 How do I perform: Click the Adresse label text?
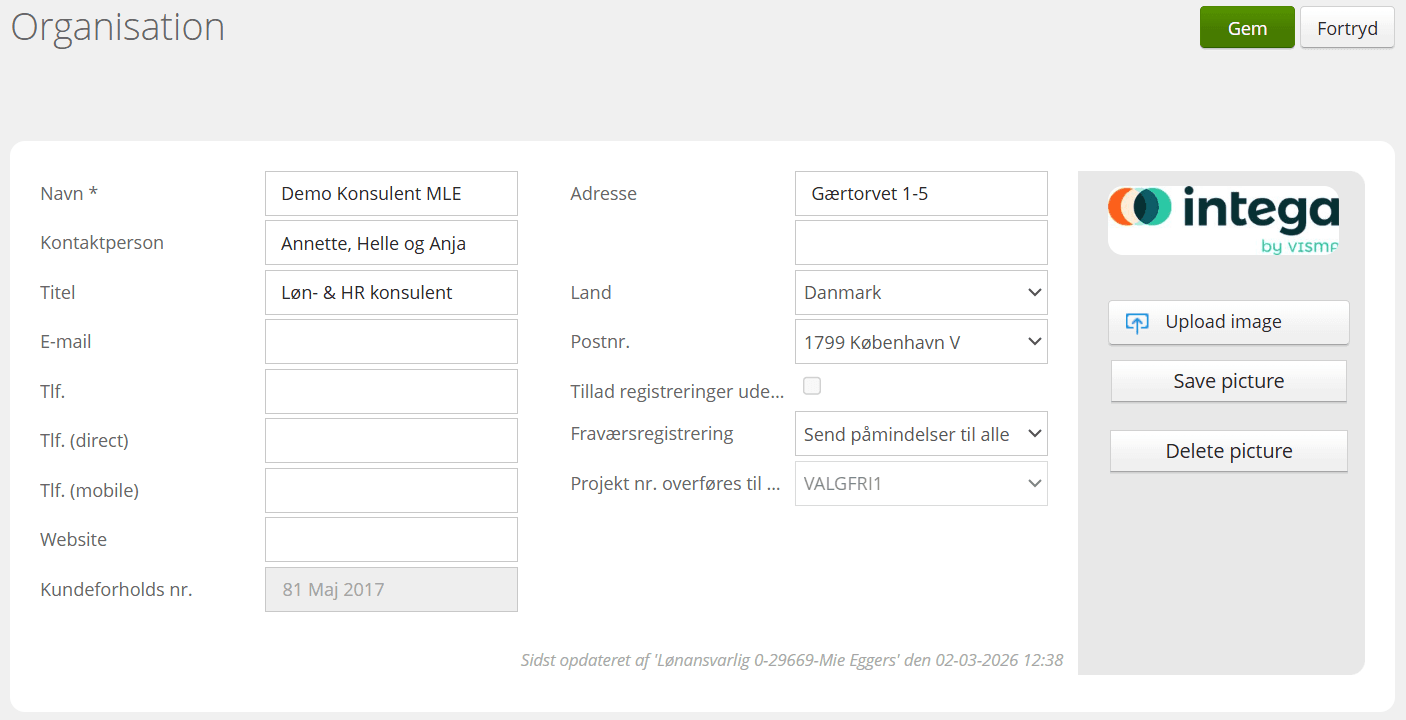pos(603,194)
